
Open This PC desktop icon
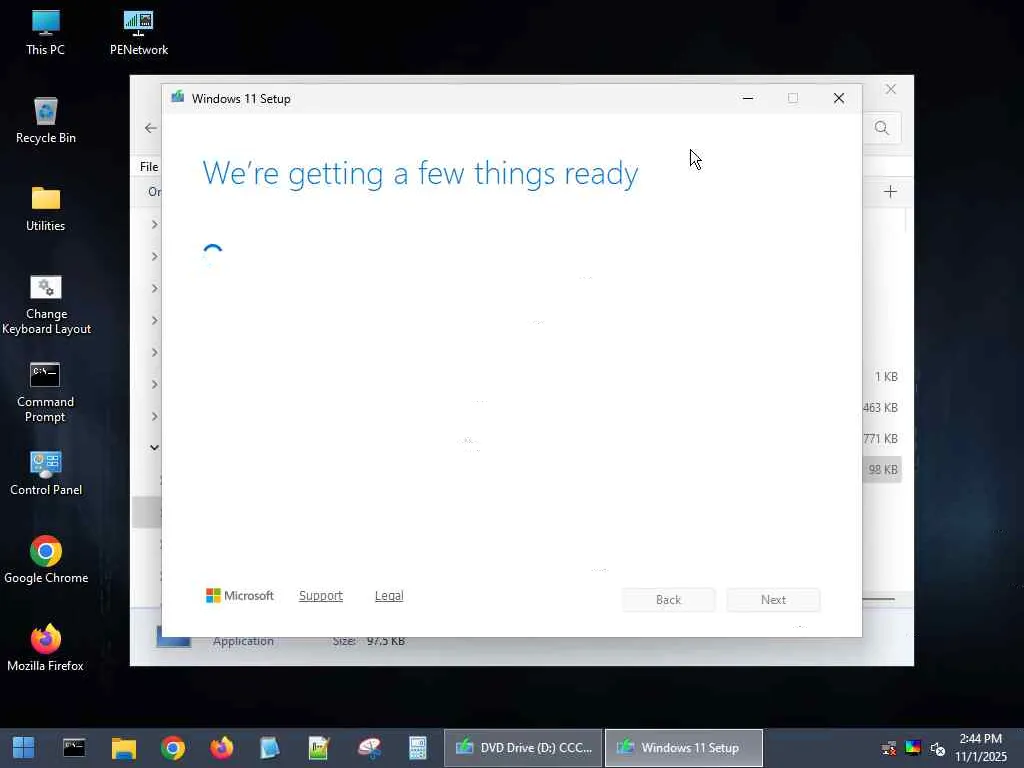(45, 33)
